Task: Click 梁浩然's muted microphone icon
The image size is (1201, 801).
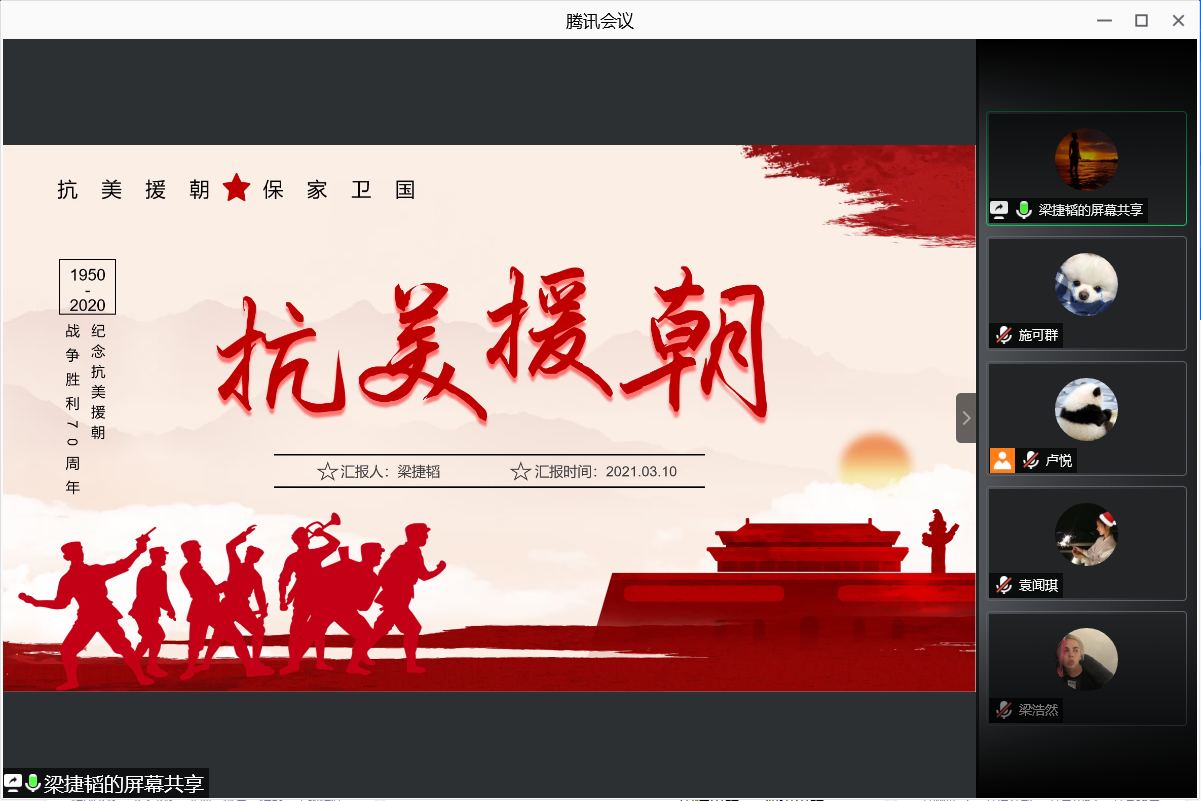Action: (x=1003, y=710)
